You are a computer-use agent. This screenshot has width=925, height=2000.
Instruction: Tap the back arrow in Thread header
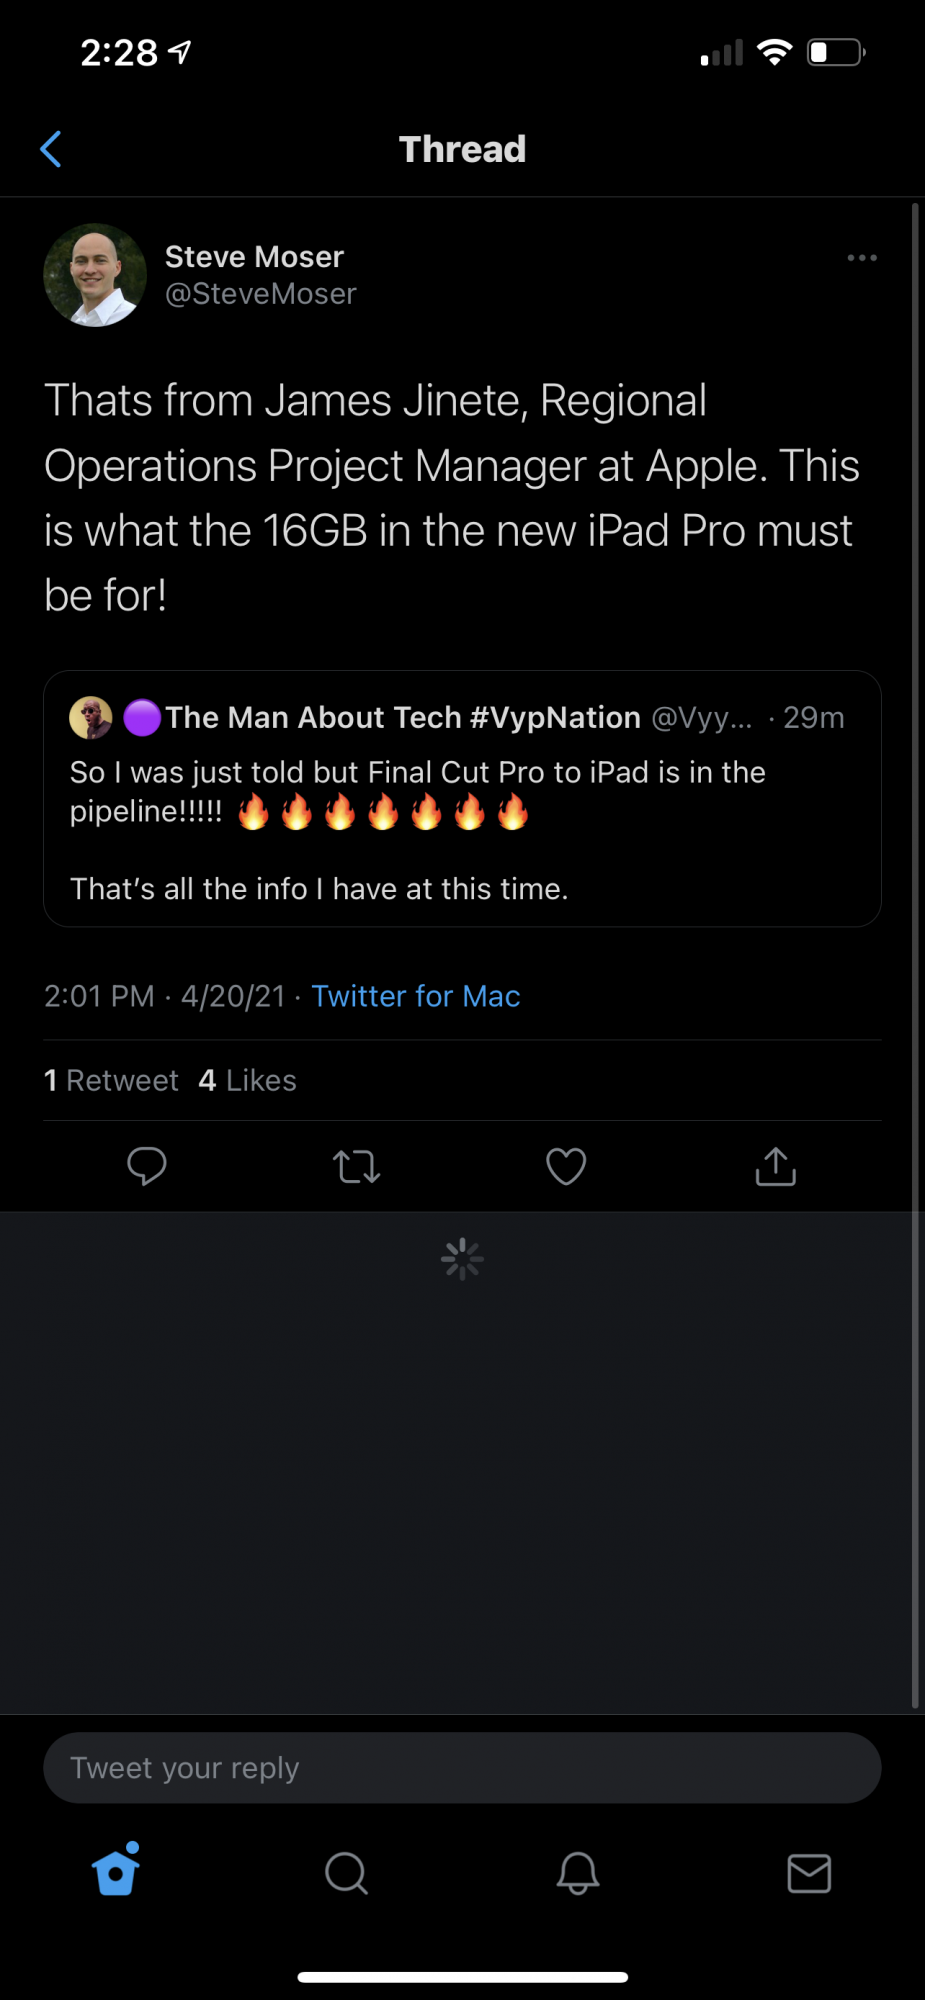click(51, 150)
